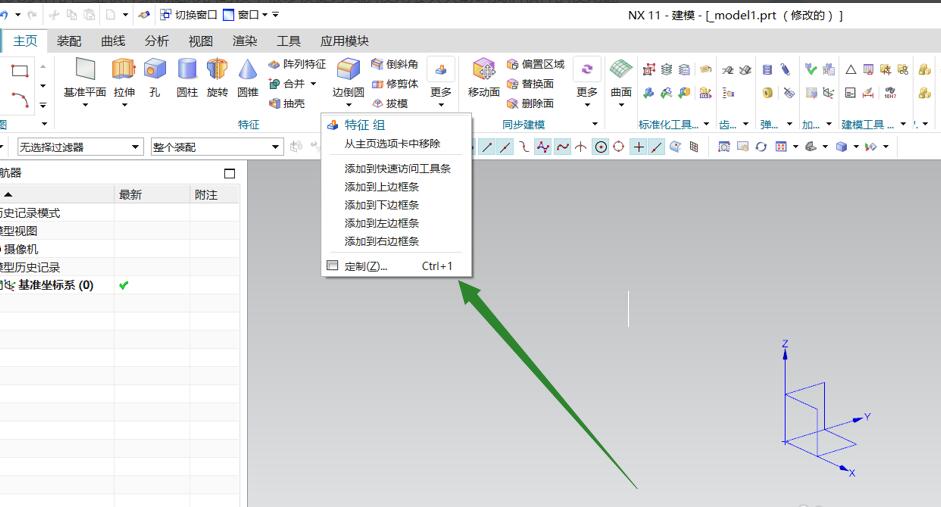Switch to the Render (渲染) tab
941x507 pixels.
click(244, 41)
